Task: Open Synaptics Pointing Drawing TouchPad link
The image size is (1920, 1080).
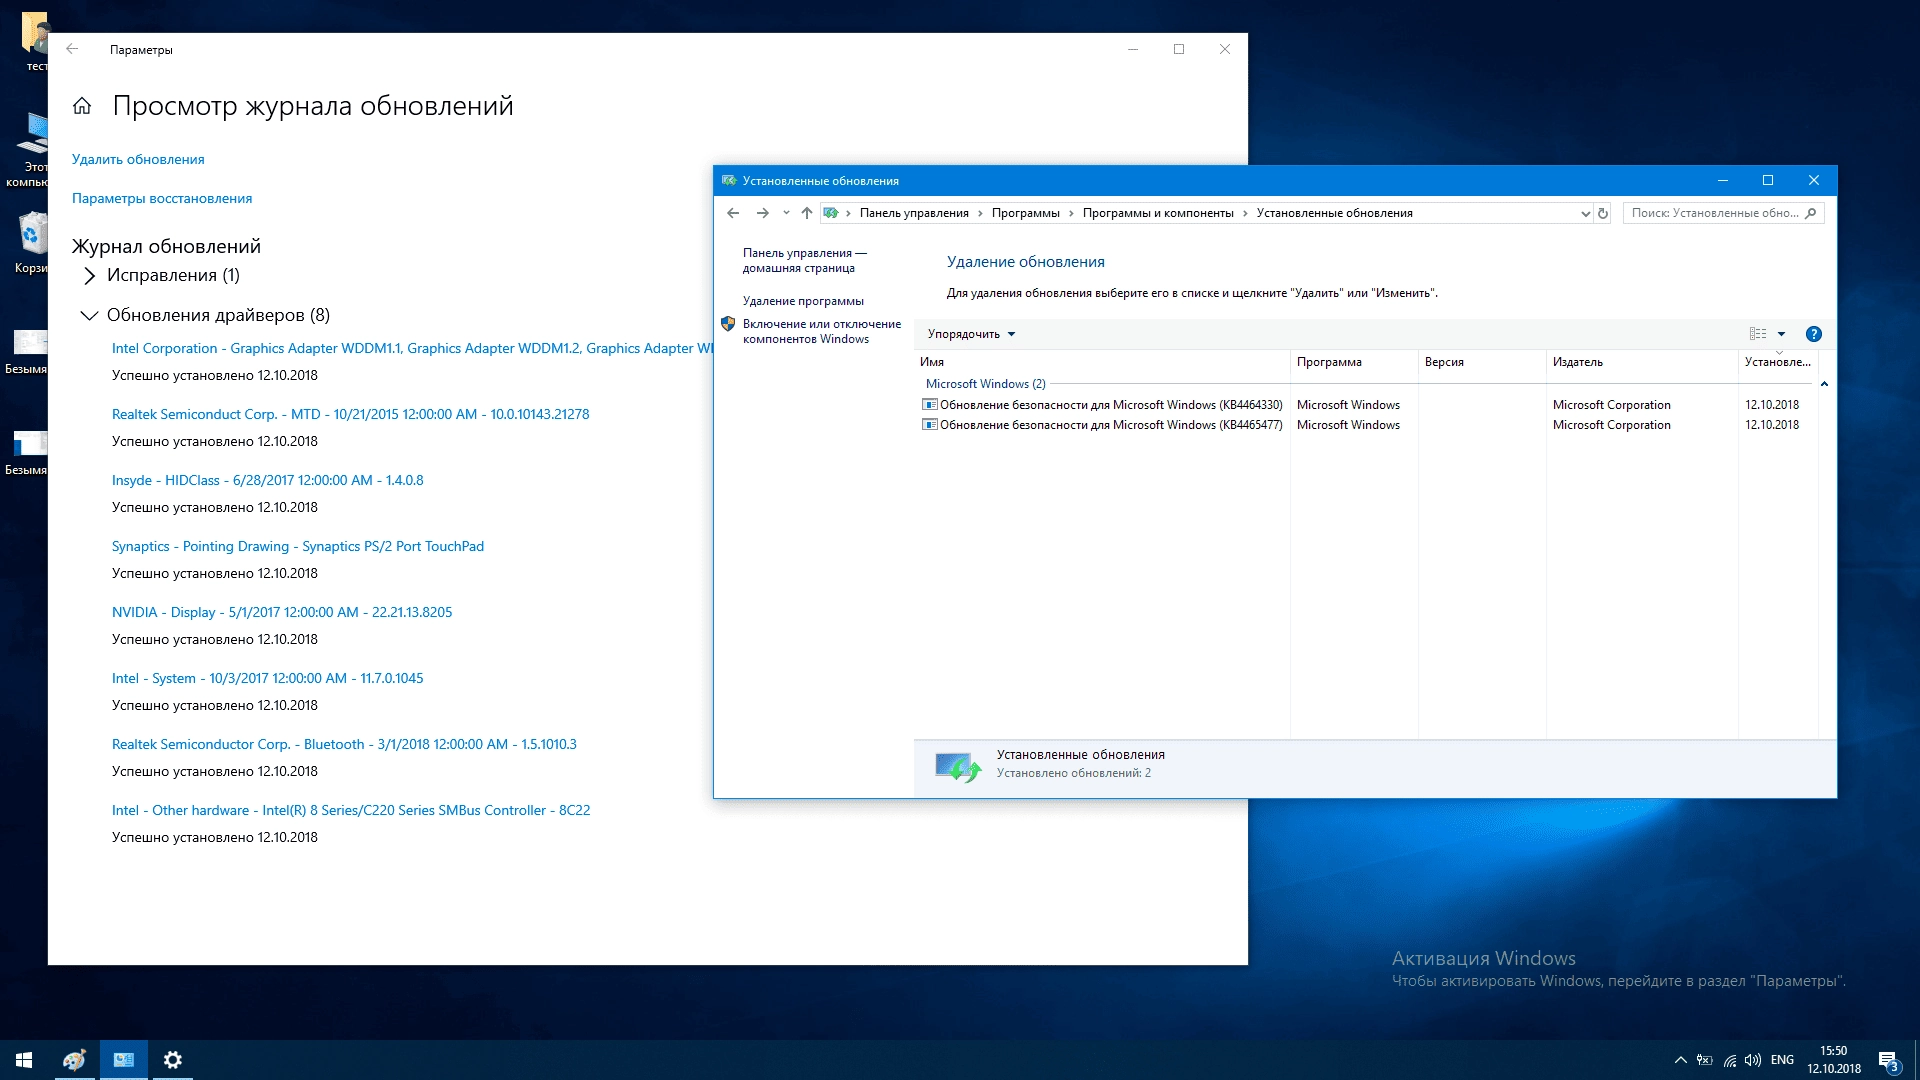Action: pyautogui.click(x=298, y=546)
